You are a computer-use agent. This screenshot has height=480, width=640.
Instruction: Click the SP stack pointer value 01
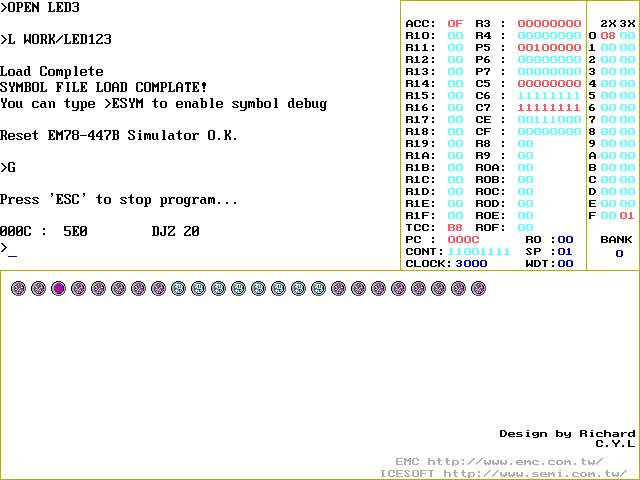click(565, 251)
